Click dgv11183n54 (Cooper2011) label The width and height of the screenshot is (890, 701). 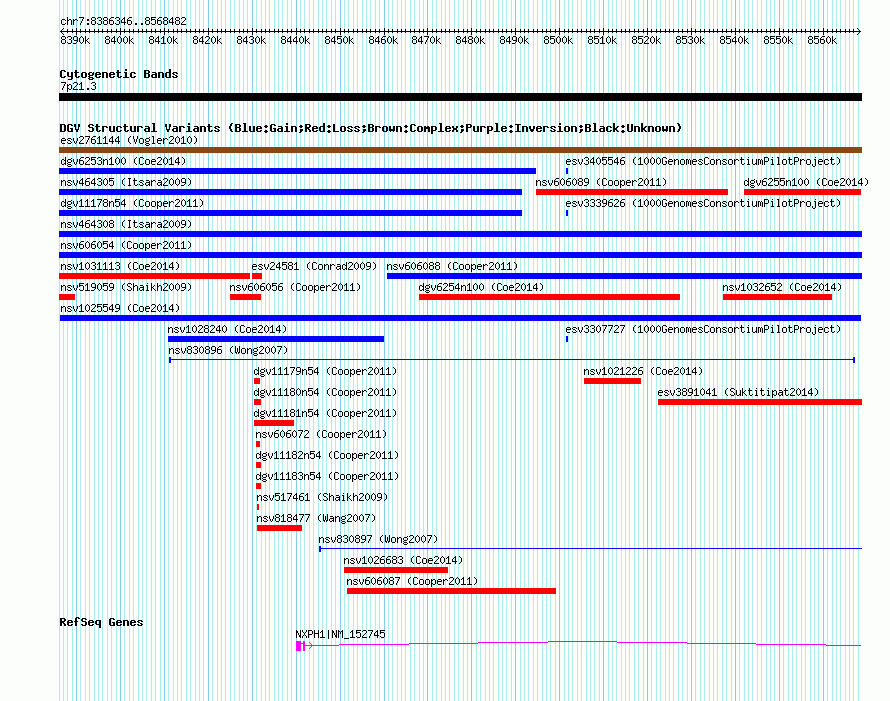[327, 476]
